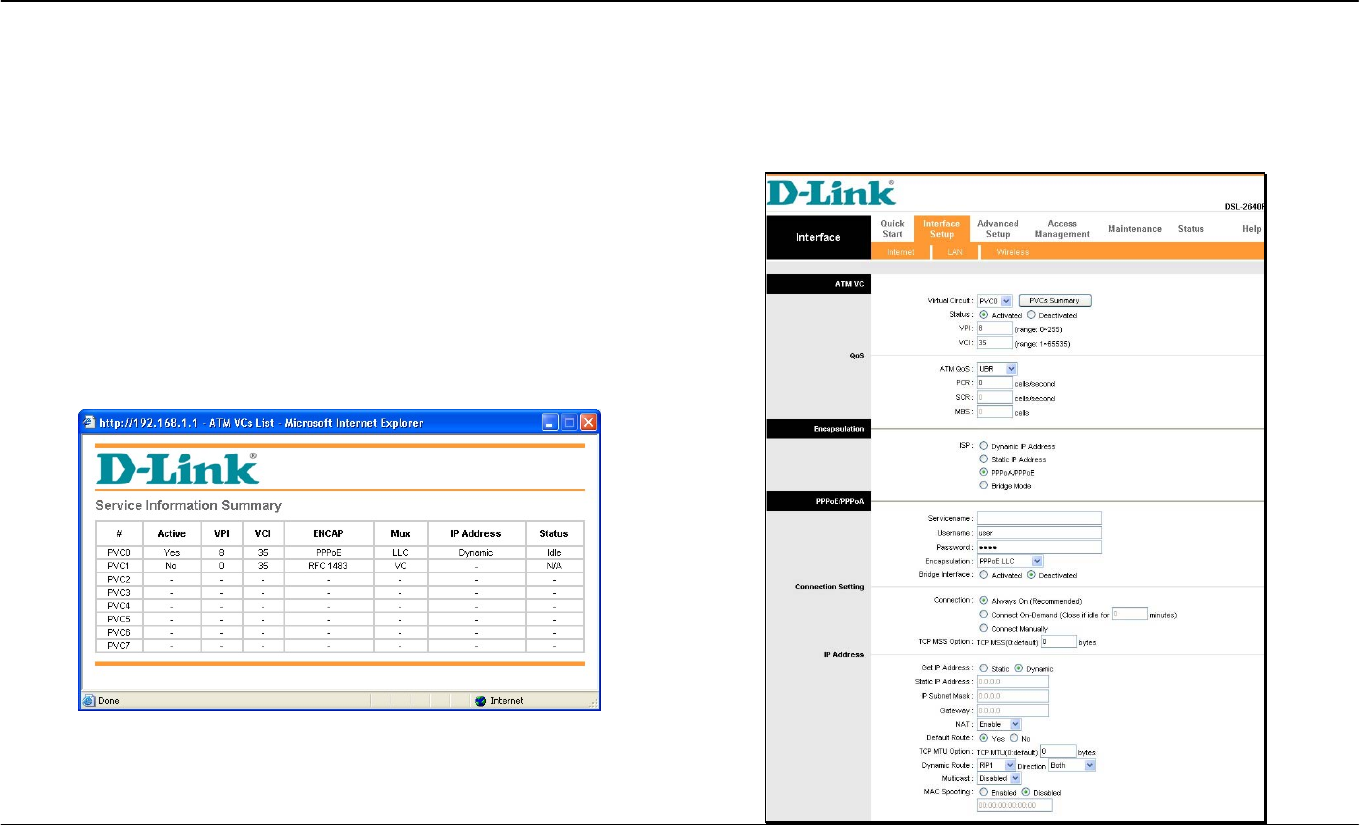Image resolution: width=1360 pixels, height=825 pixels.
Task: Open the Virtual Circuit PVC0 dropdown
Action: pyautogui.click(x=995, y=300)
